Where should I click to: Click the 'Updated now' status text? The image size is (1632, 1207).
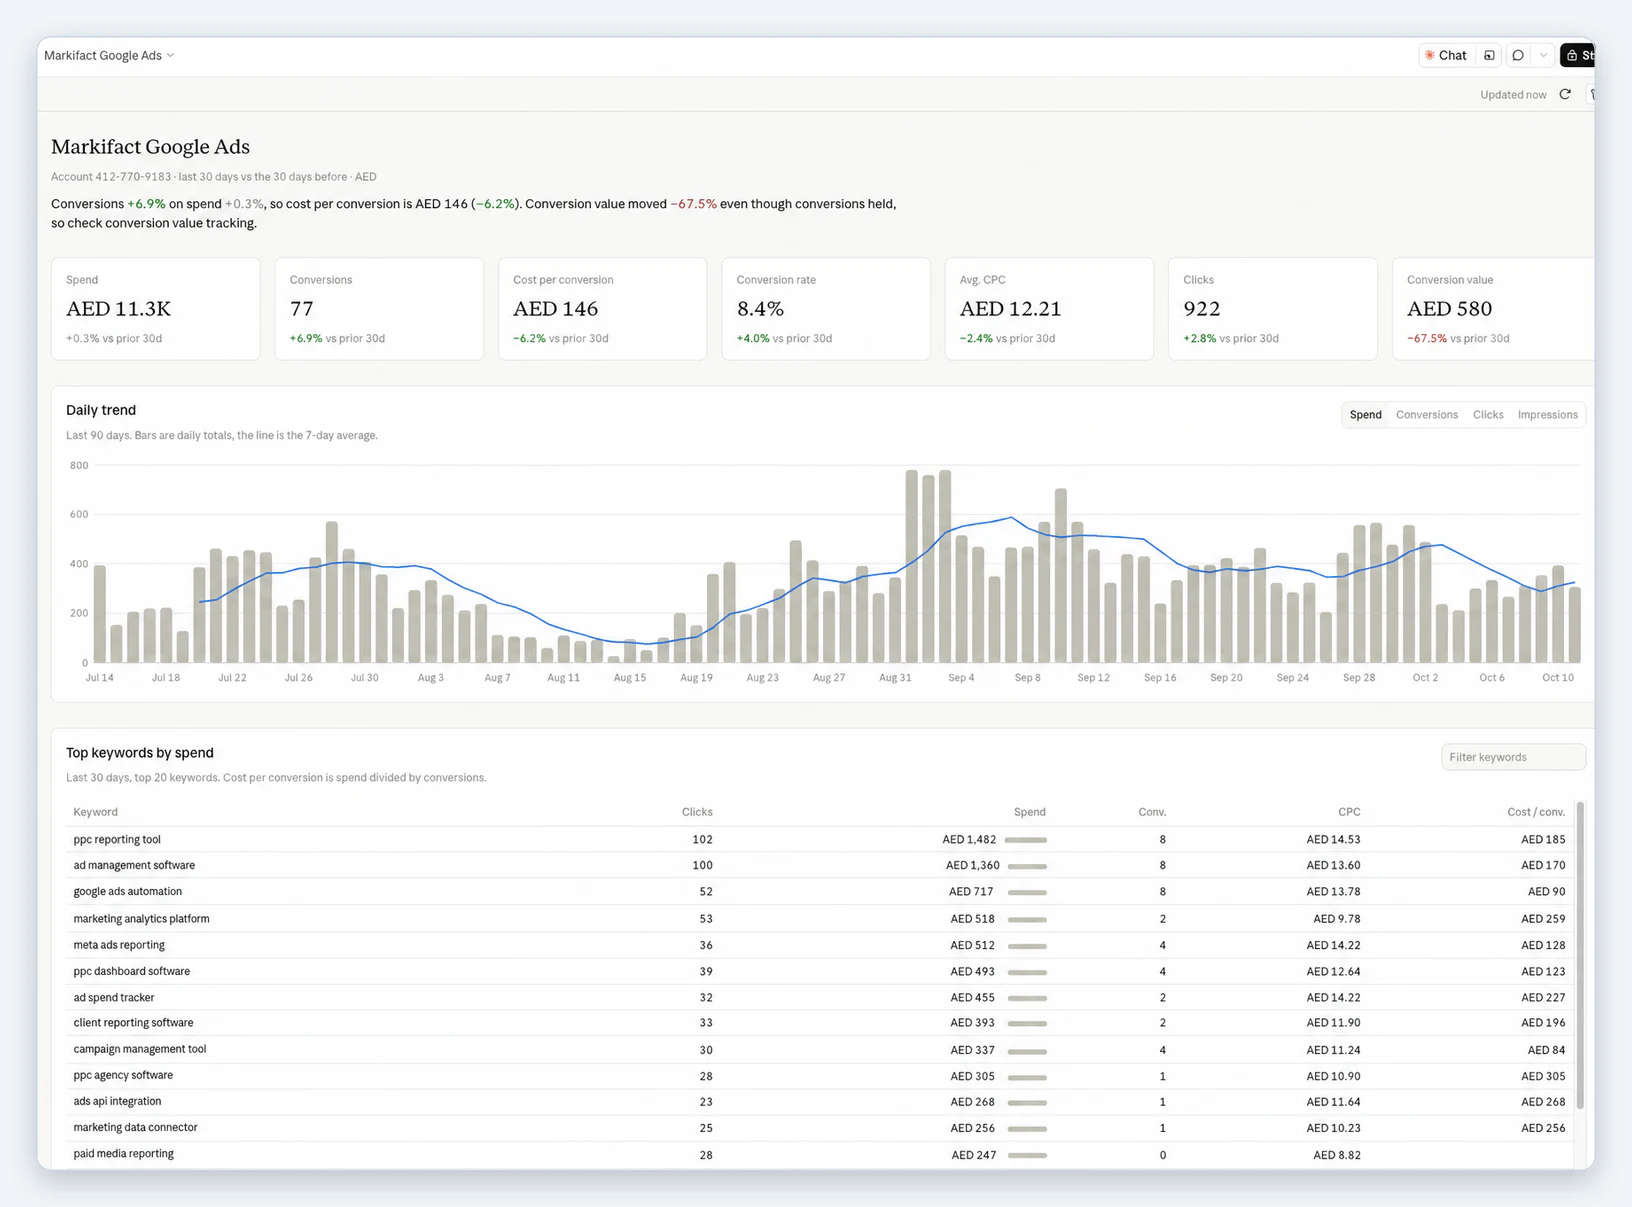click(x=1513, y=95)
